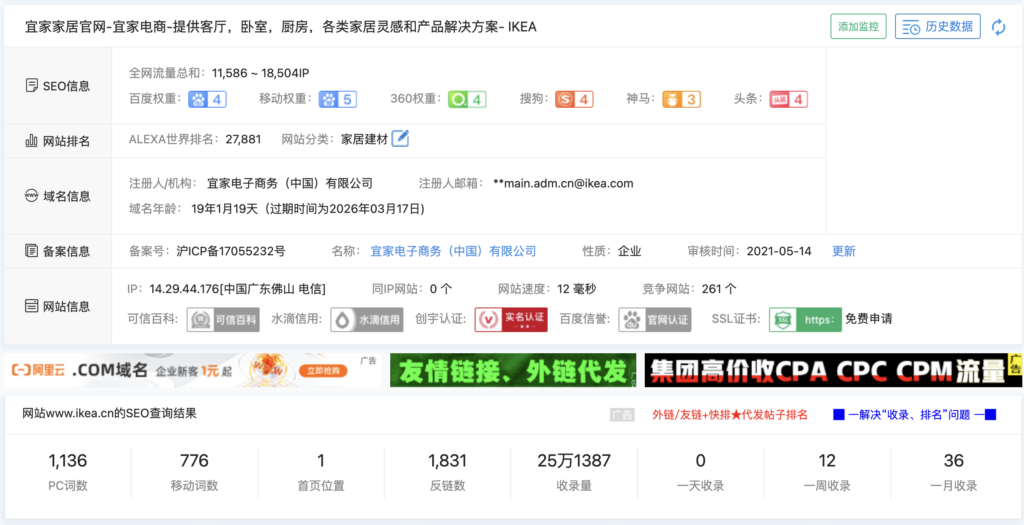
Task: Click the registrant email **main.adm.cn@ikea.com
Action: [564, 183]
